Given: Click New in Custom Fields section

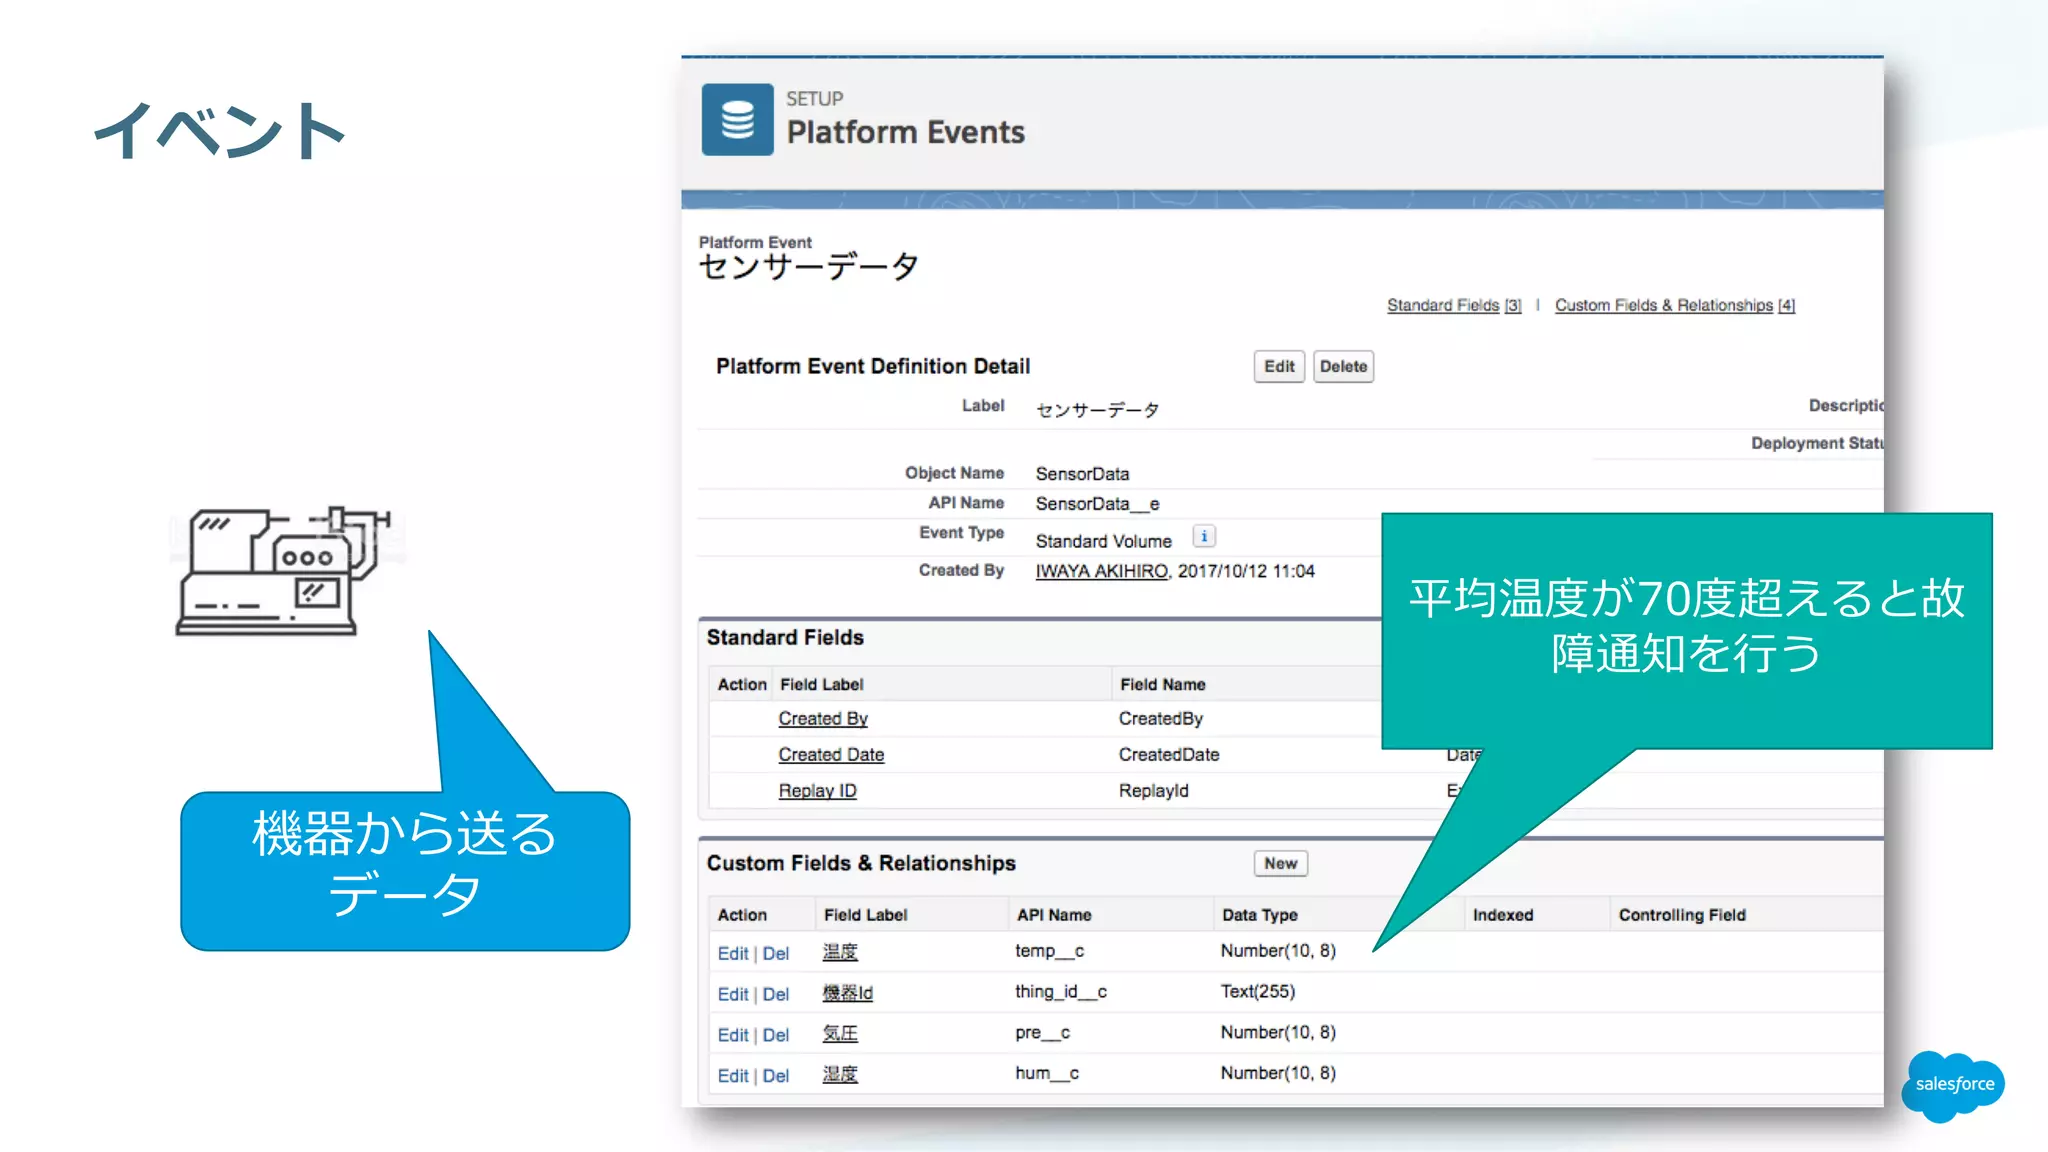Looking at the screenshot, I should pos(1280,863).
